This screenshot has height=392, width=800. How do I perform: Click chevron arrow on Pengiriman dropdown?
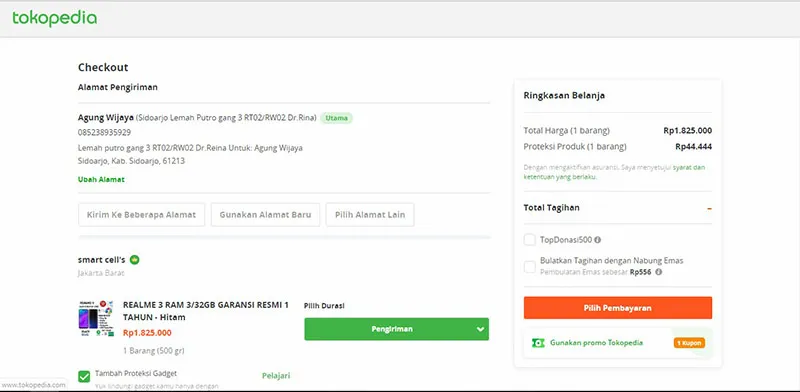click(x=480, y=329)
